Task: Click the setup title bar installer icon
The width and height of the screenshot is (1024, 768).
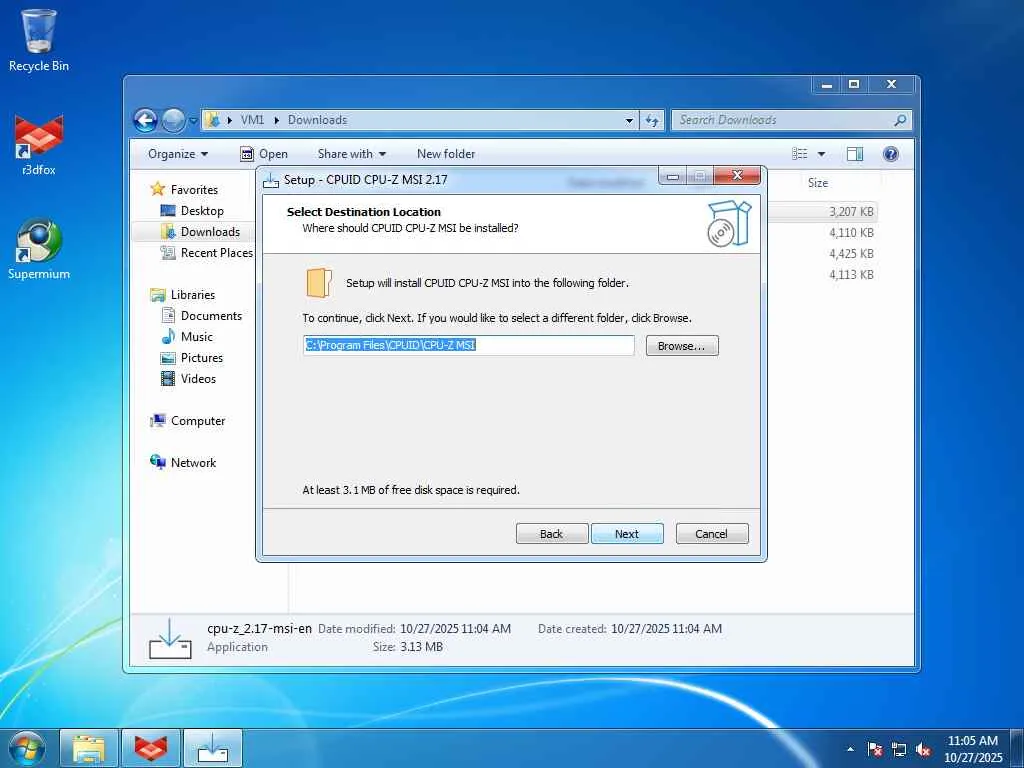Action: coord(270,180)
